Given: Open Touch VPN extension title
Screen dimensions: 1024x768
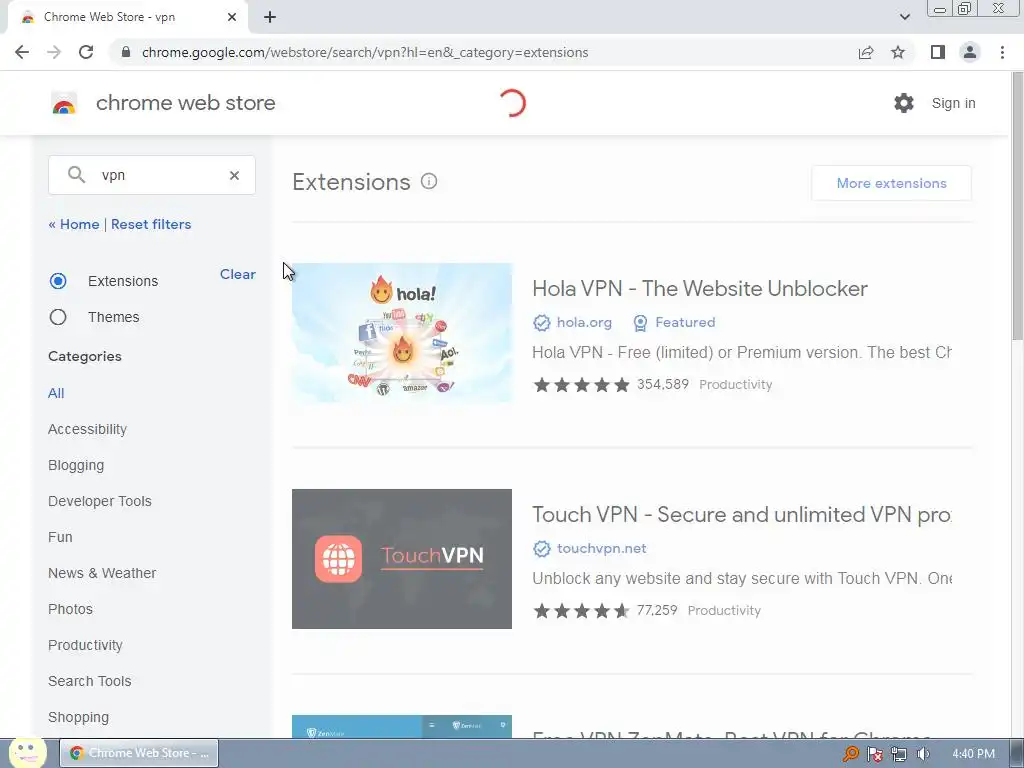Looking at the screenshot, I should tap(742, 515).
